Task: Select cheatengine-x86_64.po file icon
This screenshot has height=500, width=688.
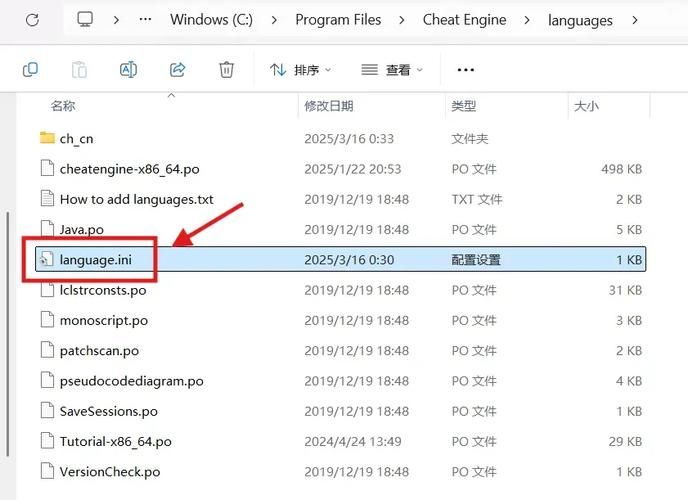Action: click(47, 168)
